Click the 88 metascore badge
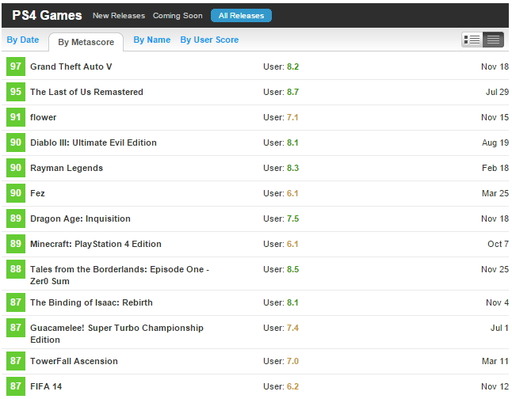 coord(16,269)
